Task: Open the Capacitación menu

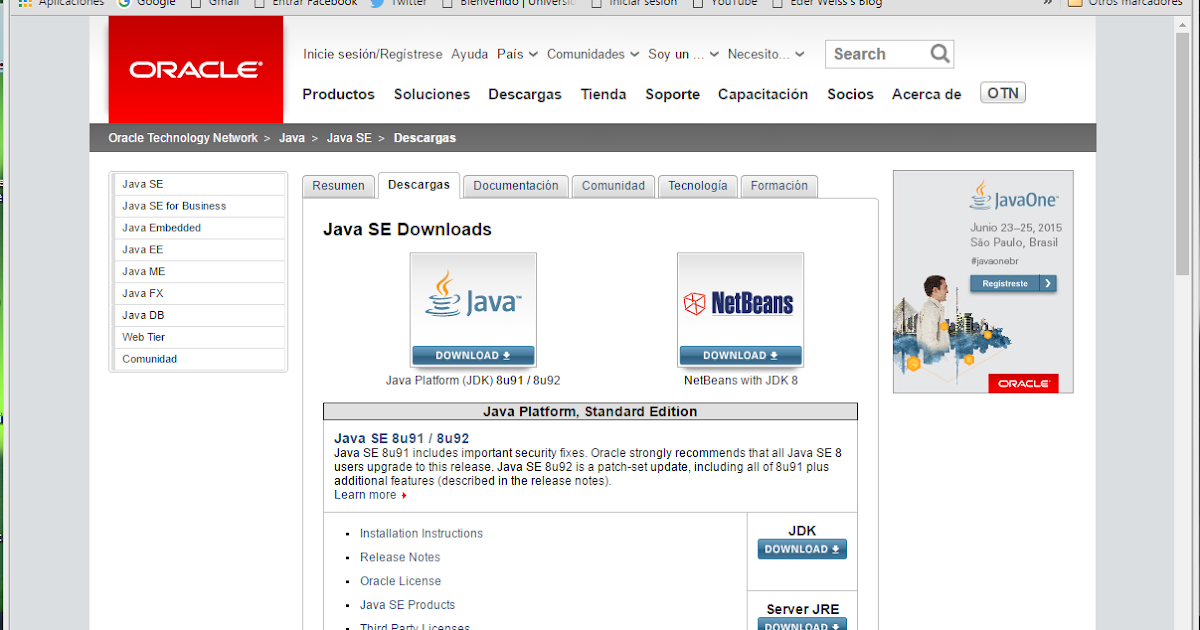Action: pos(763,94)
